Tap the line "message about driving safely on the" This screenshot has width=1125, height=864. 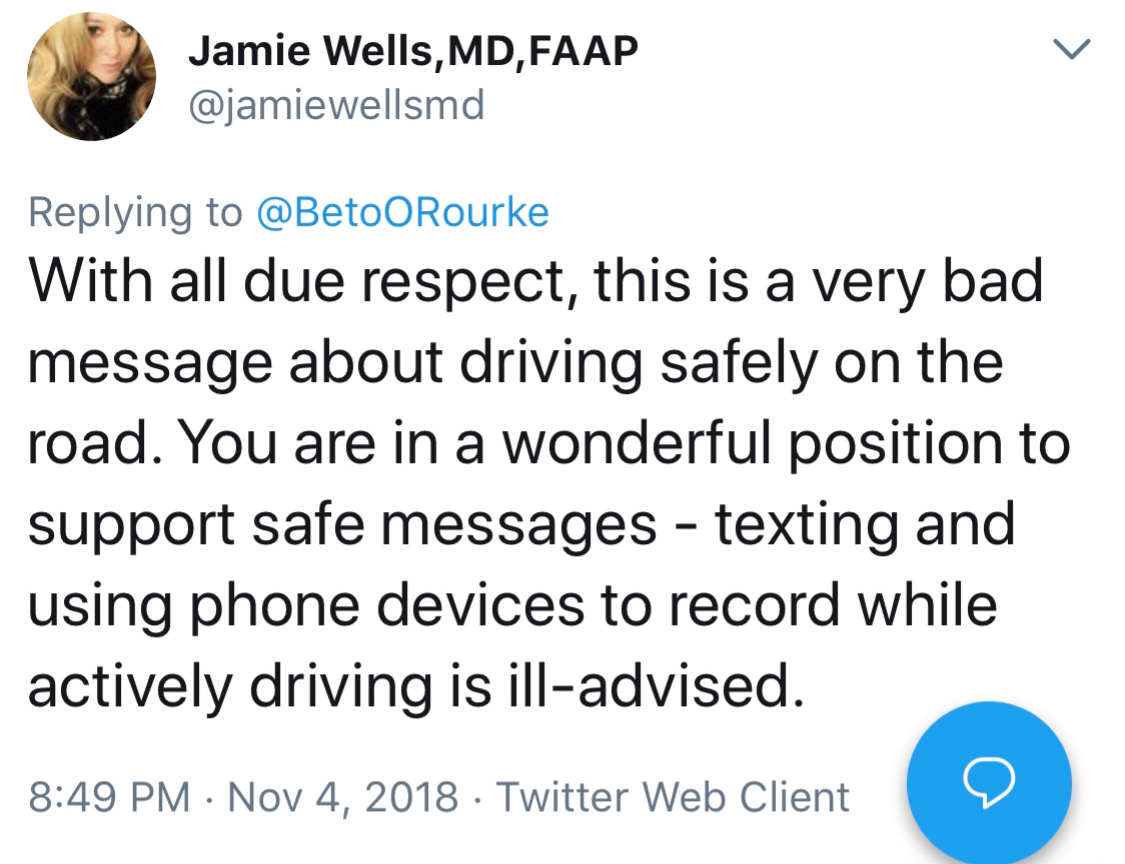tap(515, 363)
